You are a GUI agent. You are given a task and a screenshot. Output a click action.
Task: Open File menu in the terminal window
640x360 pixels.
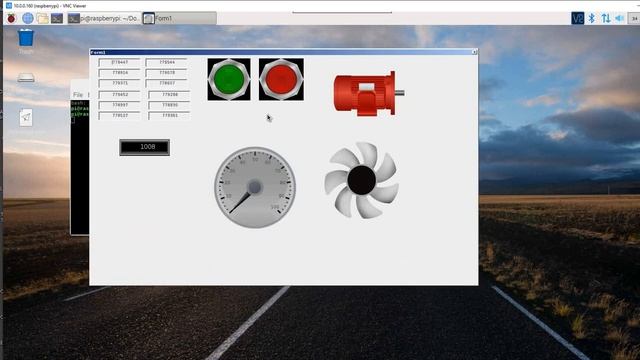(78, 95)
